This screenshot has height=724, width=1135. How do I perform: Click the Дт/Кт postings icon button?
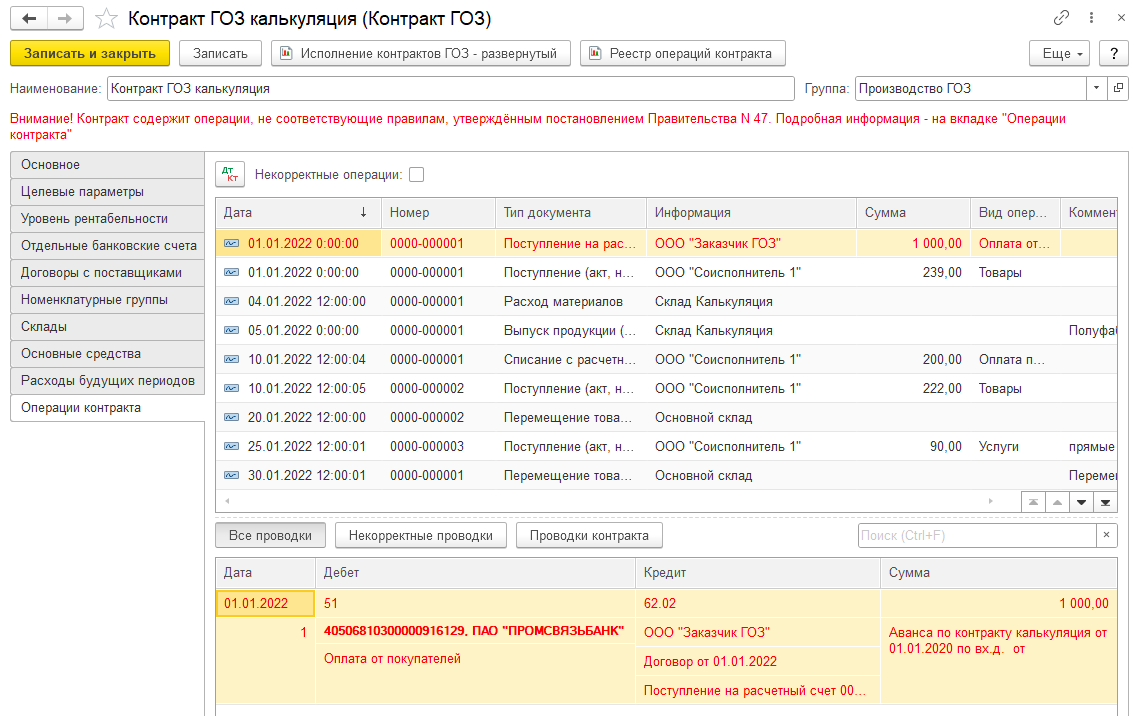tap(230, 174)
